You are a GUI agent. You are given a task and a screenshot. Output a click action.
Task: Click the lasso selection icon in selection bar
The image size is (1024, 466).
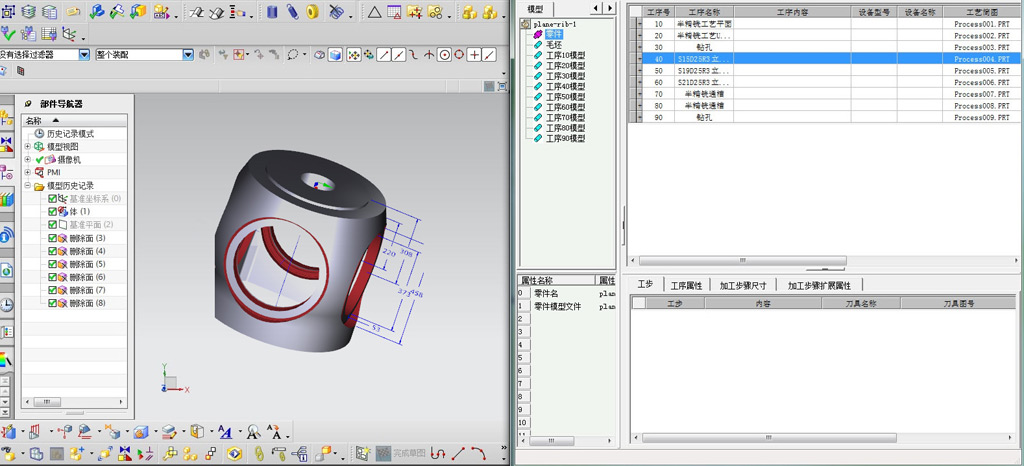pyautogui.click(x=293, y=54)
